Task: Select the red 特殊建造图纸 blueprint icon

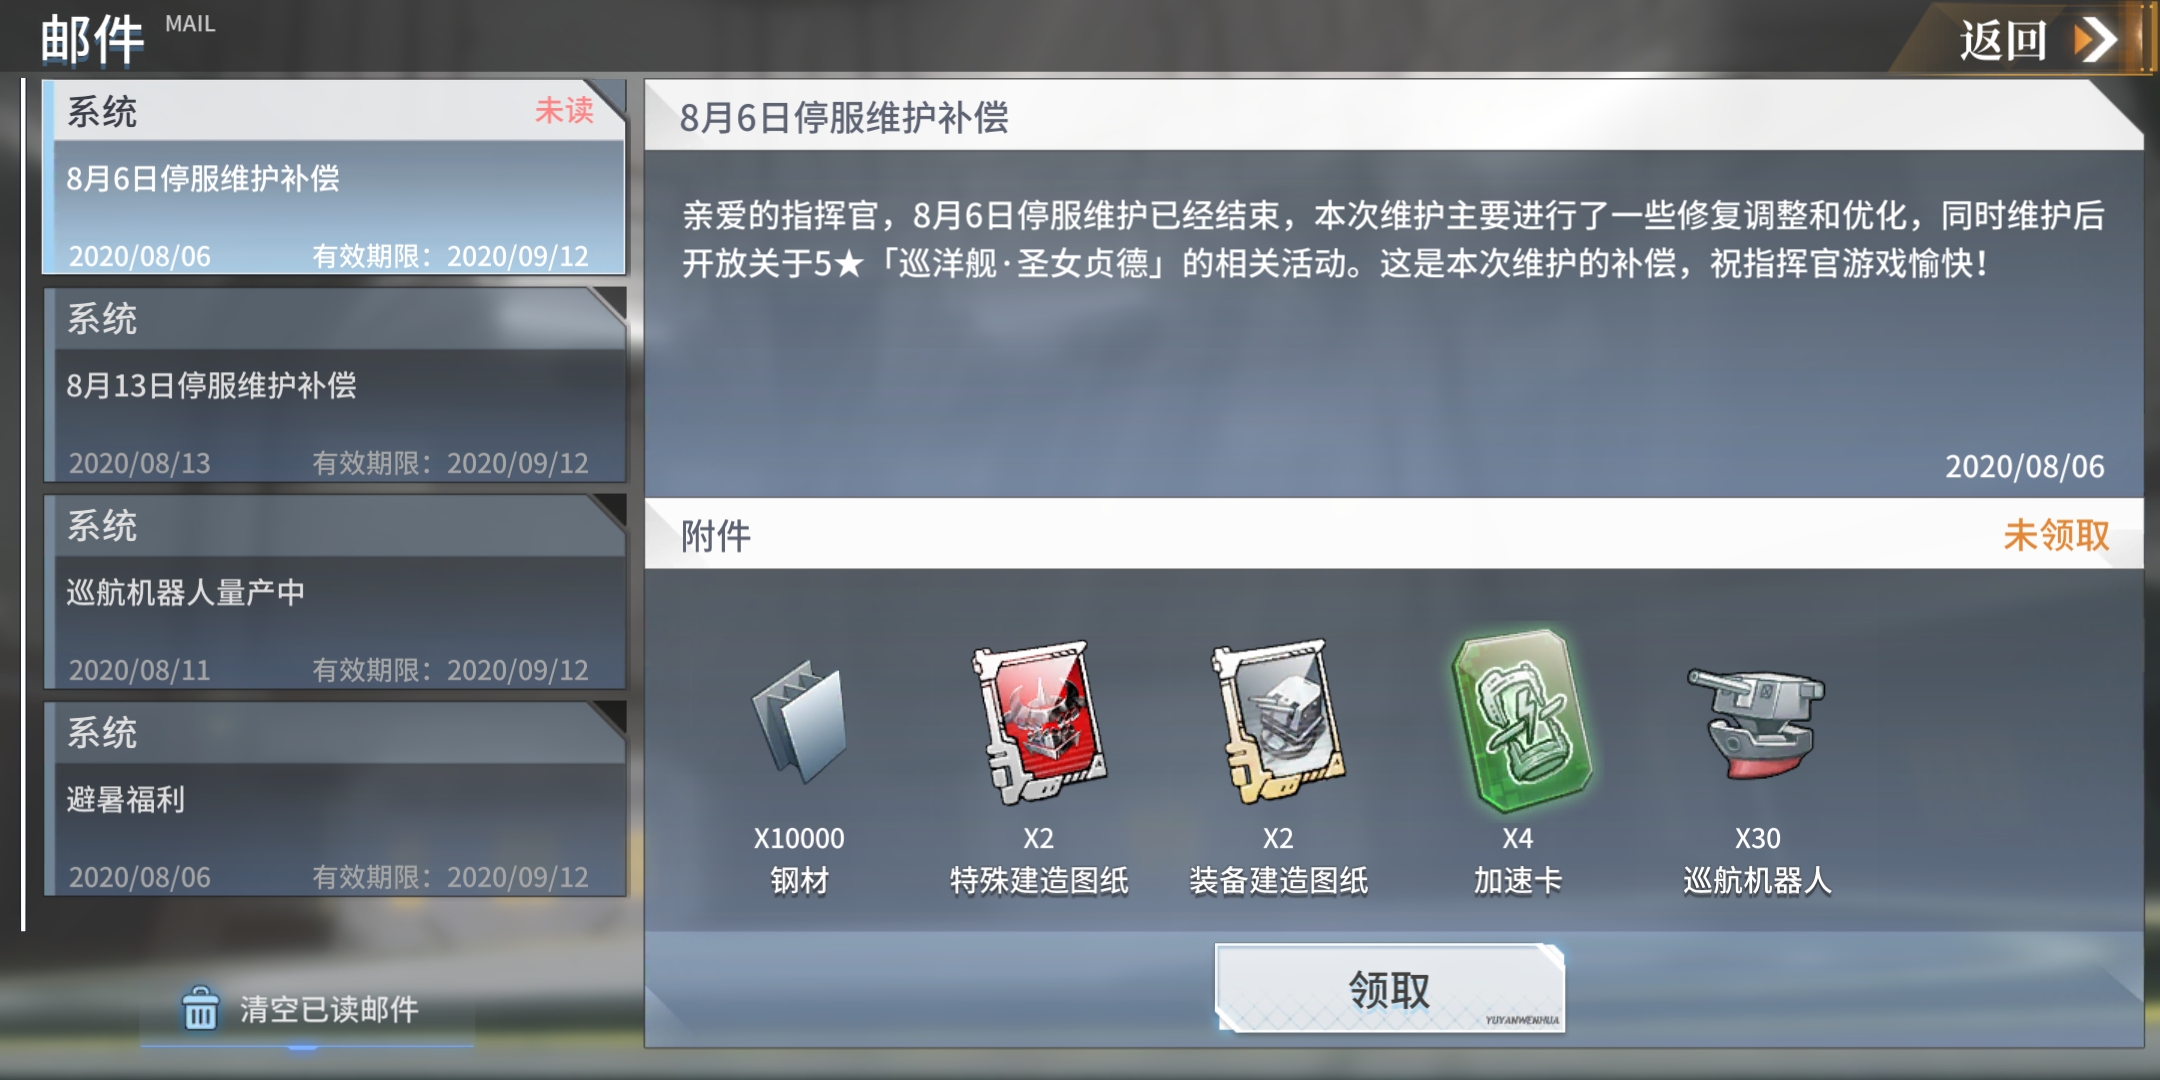Action: point(1039,722)
